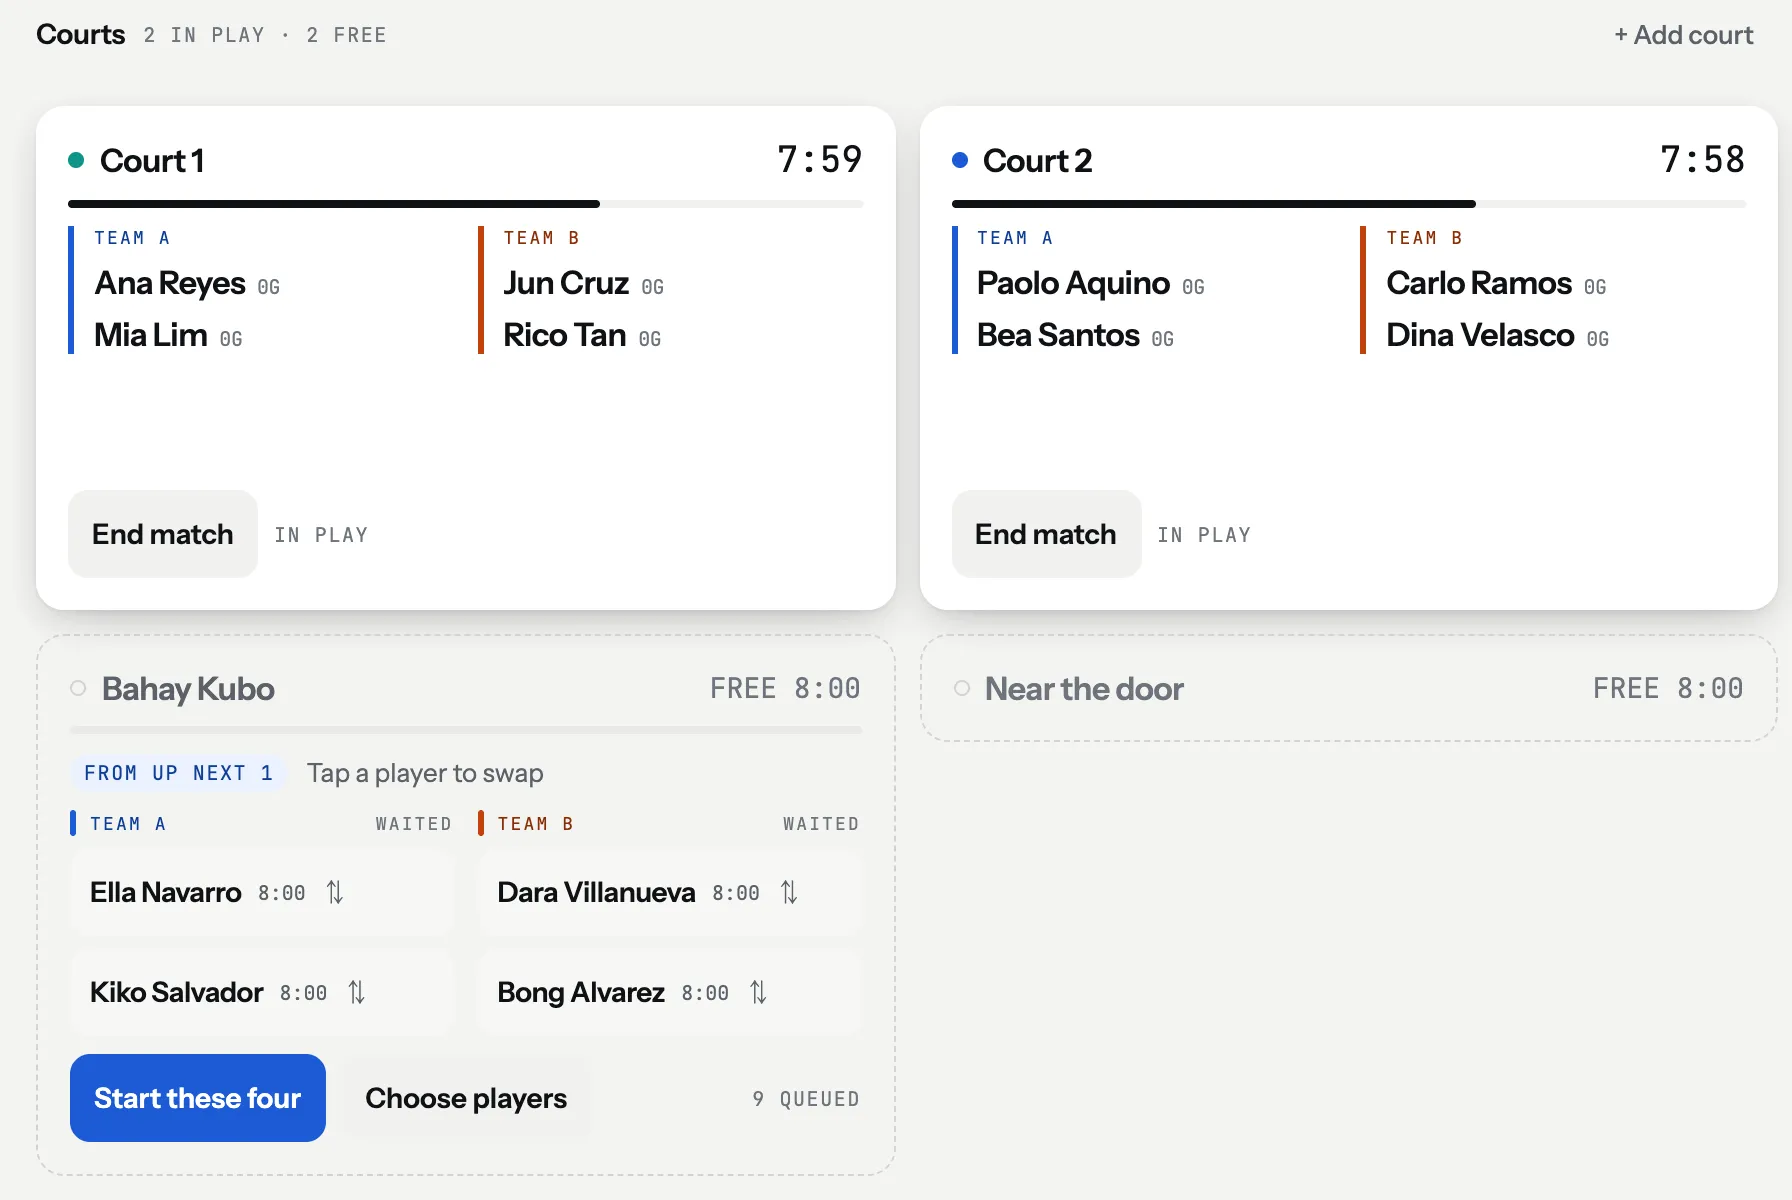Viewport: 1792px width, 1200px height.
Task: Click swap arrows icon beside Ella Navarro
Action: pyautogui.click(x=335, y=892)
